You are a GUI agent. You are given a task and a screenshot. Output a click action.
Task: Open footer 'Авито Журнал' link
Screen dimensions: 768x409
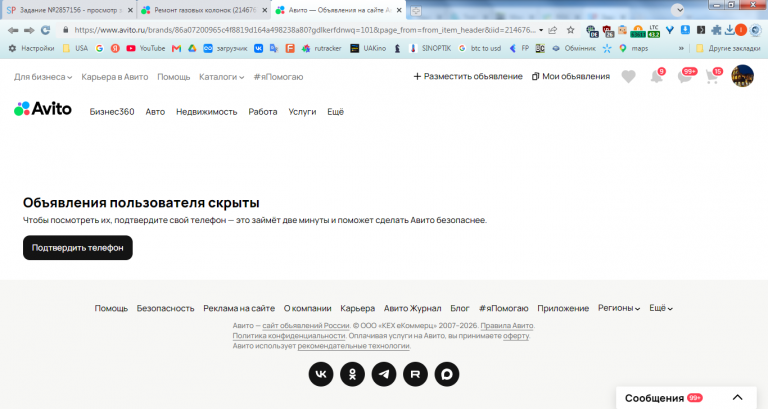pos(412,308)
